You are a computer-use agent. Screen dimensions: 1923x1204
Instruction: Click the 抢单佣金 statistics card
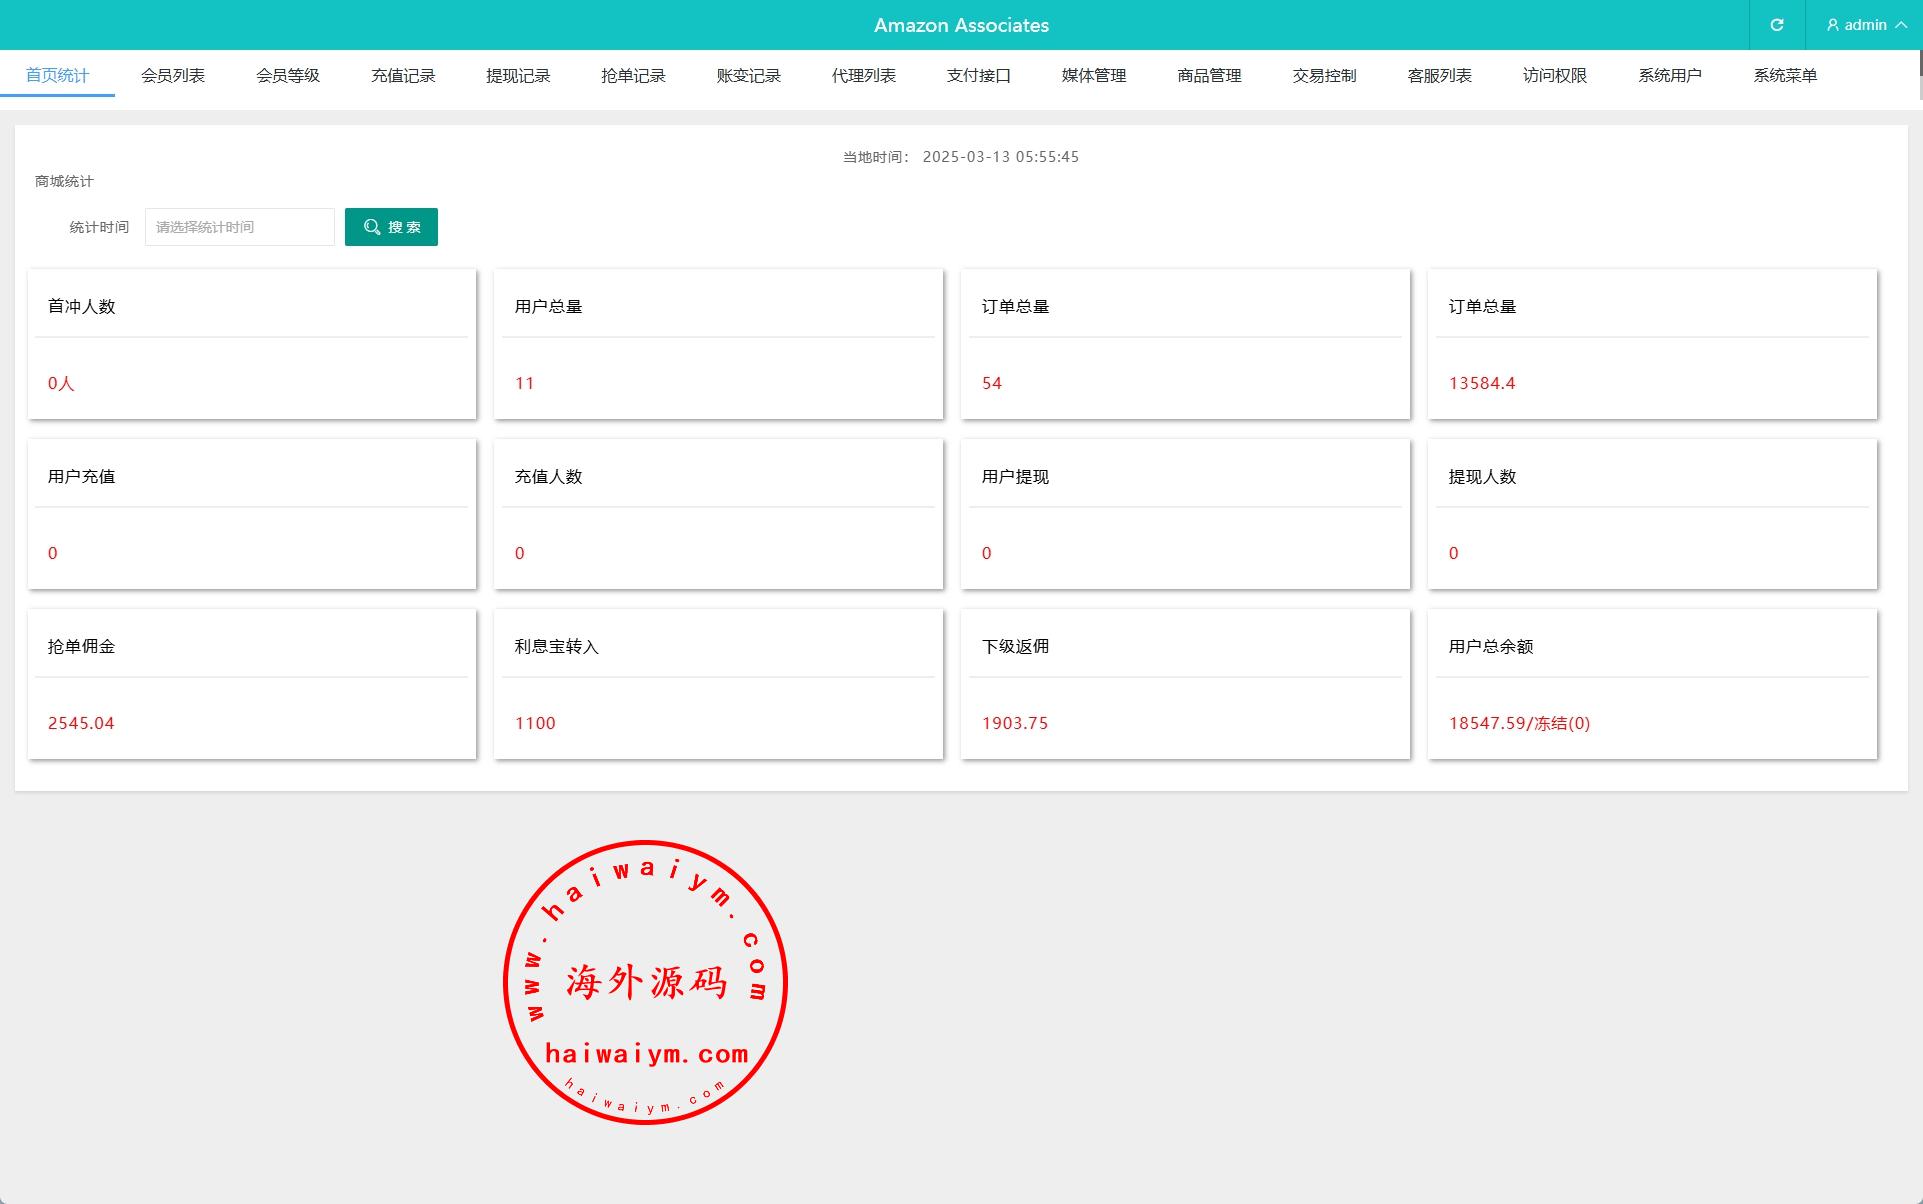pyautogui.click(x=252, y=684)
